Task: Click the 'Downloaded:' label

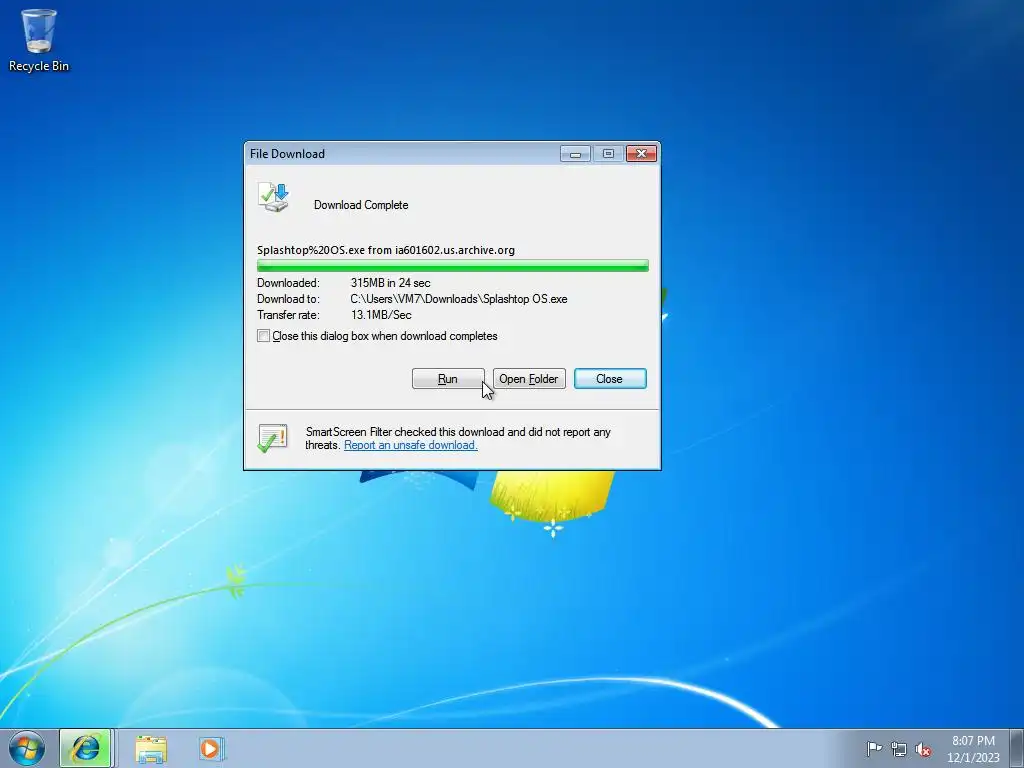Action: coord(289,283)
